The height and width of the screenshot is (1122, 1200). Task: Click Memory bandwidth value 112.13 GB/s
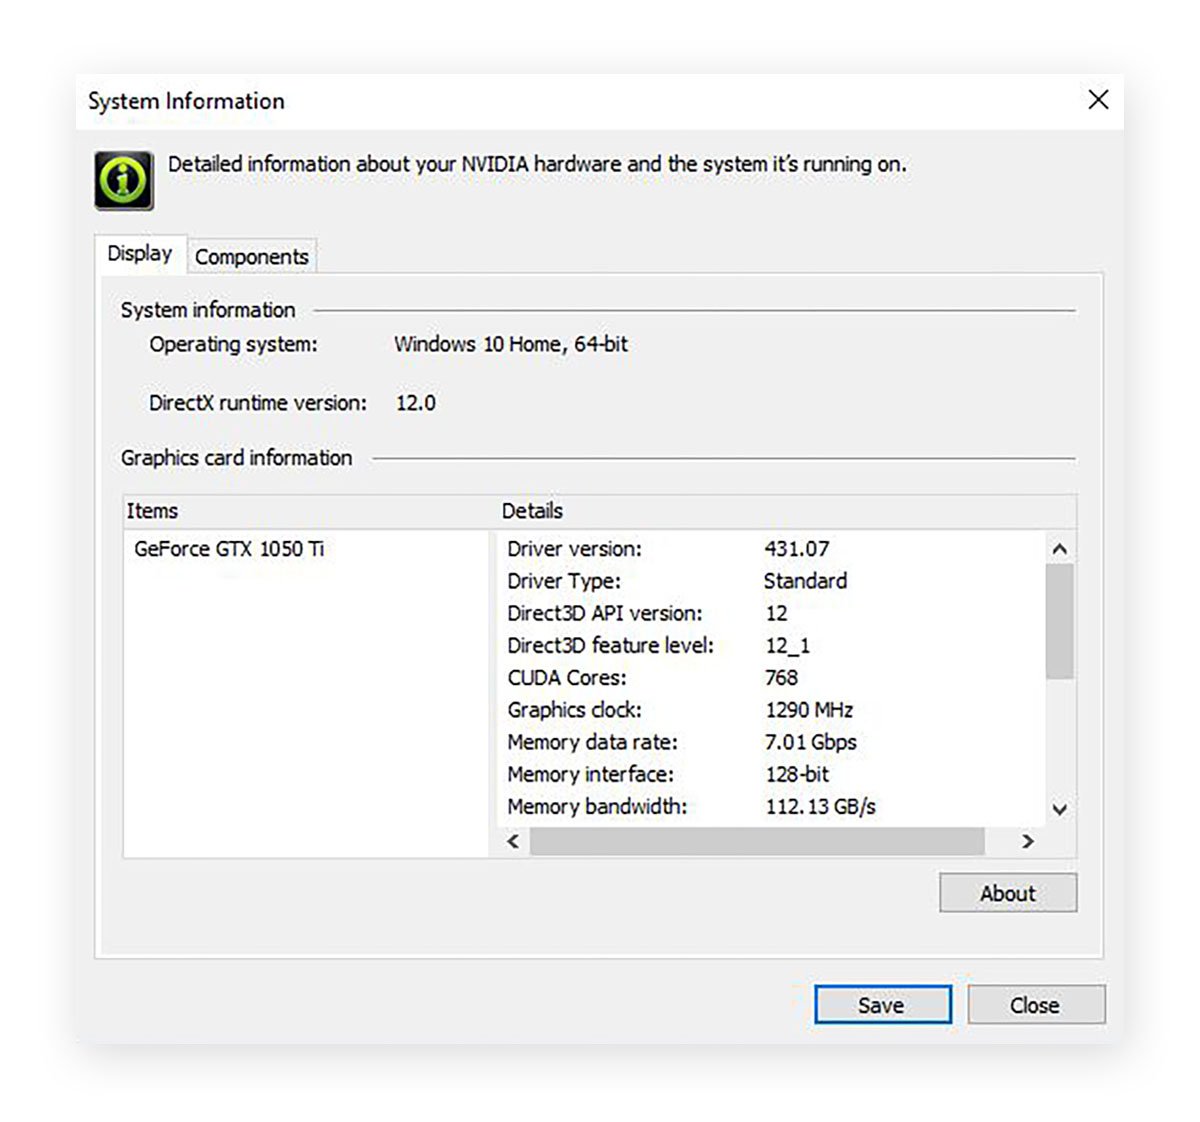point(821,806)
